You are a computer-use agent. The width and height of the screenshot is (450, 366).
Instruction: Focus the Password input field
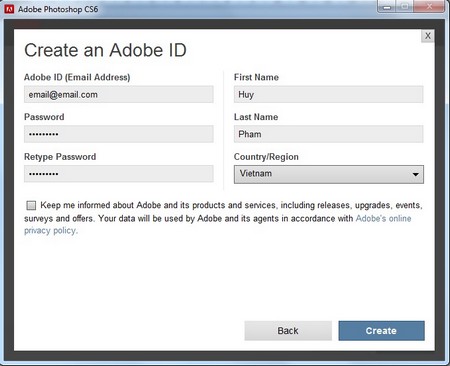tap(119, 134)
